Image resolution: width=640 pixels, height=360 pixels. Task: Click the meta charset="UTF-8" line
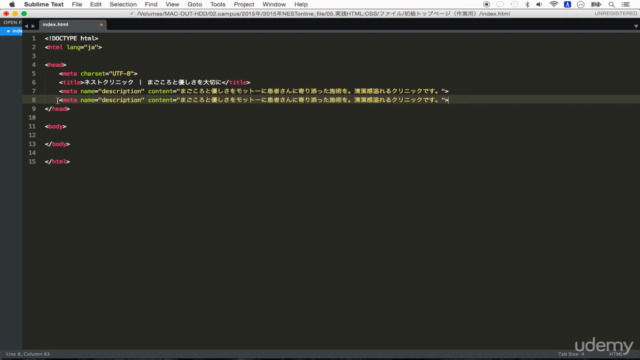click(x=98, y=74)
